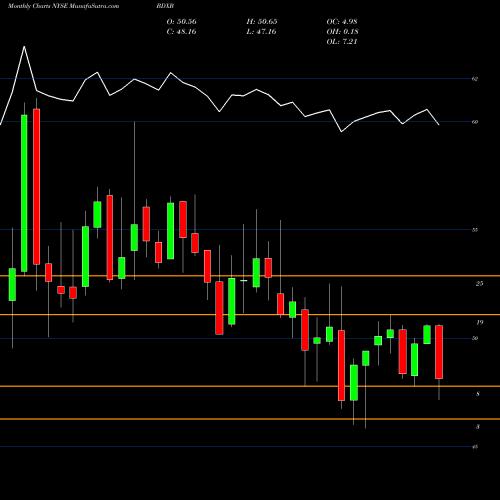
Task: Click the orange level label 8
Action: tap(478, 394)
